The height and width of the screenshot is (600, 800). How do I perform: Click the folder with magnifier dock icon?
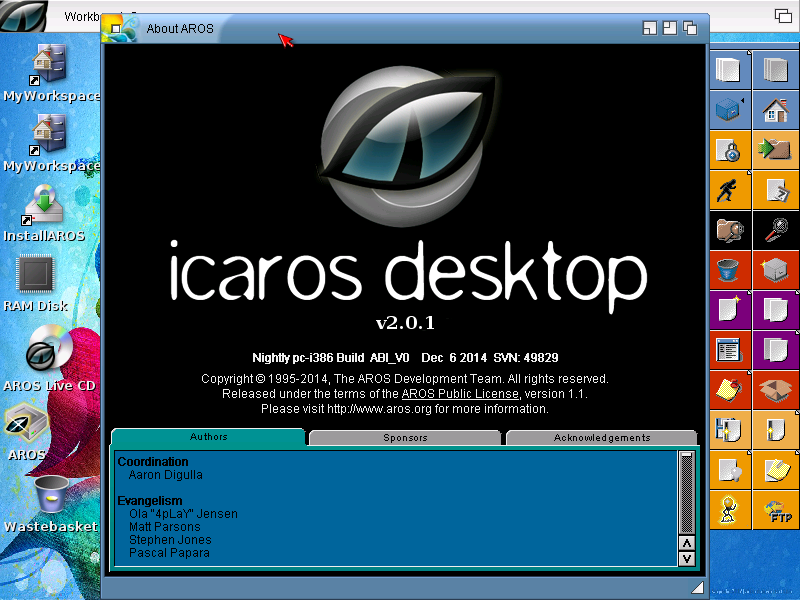[730, 230]
